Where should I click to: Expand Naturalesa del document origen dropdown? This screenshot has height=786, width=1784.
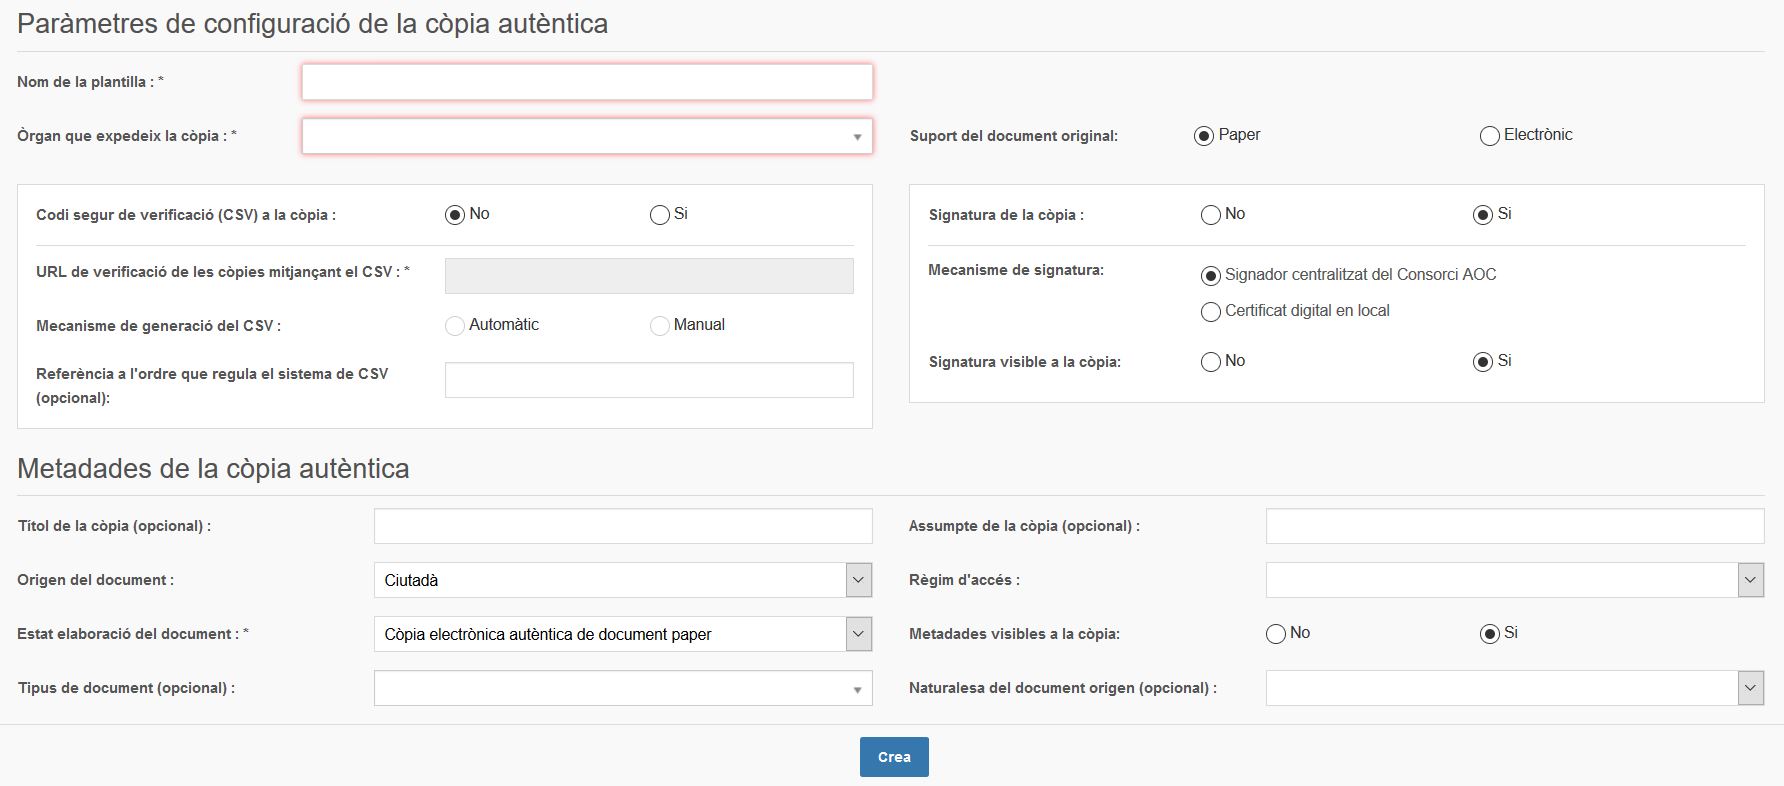[1514, 688]
